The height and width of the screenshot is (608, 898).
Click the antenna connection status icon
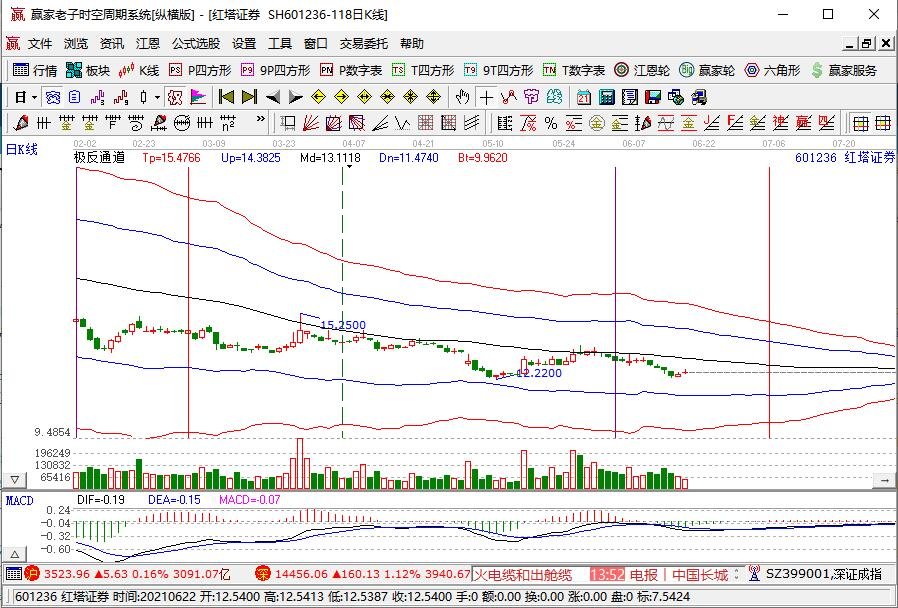pos(754,574)
